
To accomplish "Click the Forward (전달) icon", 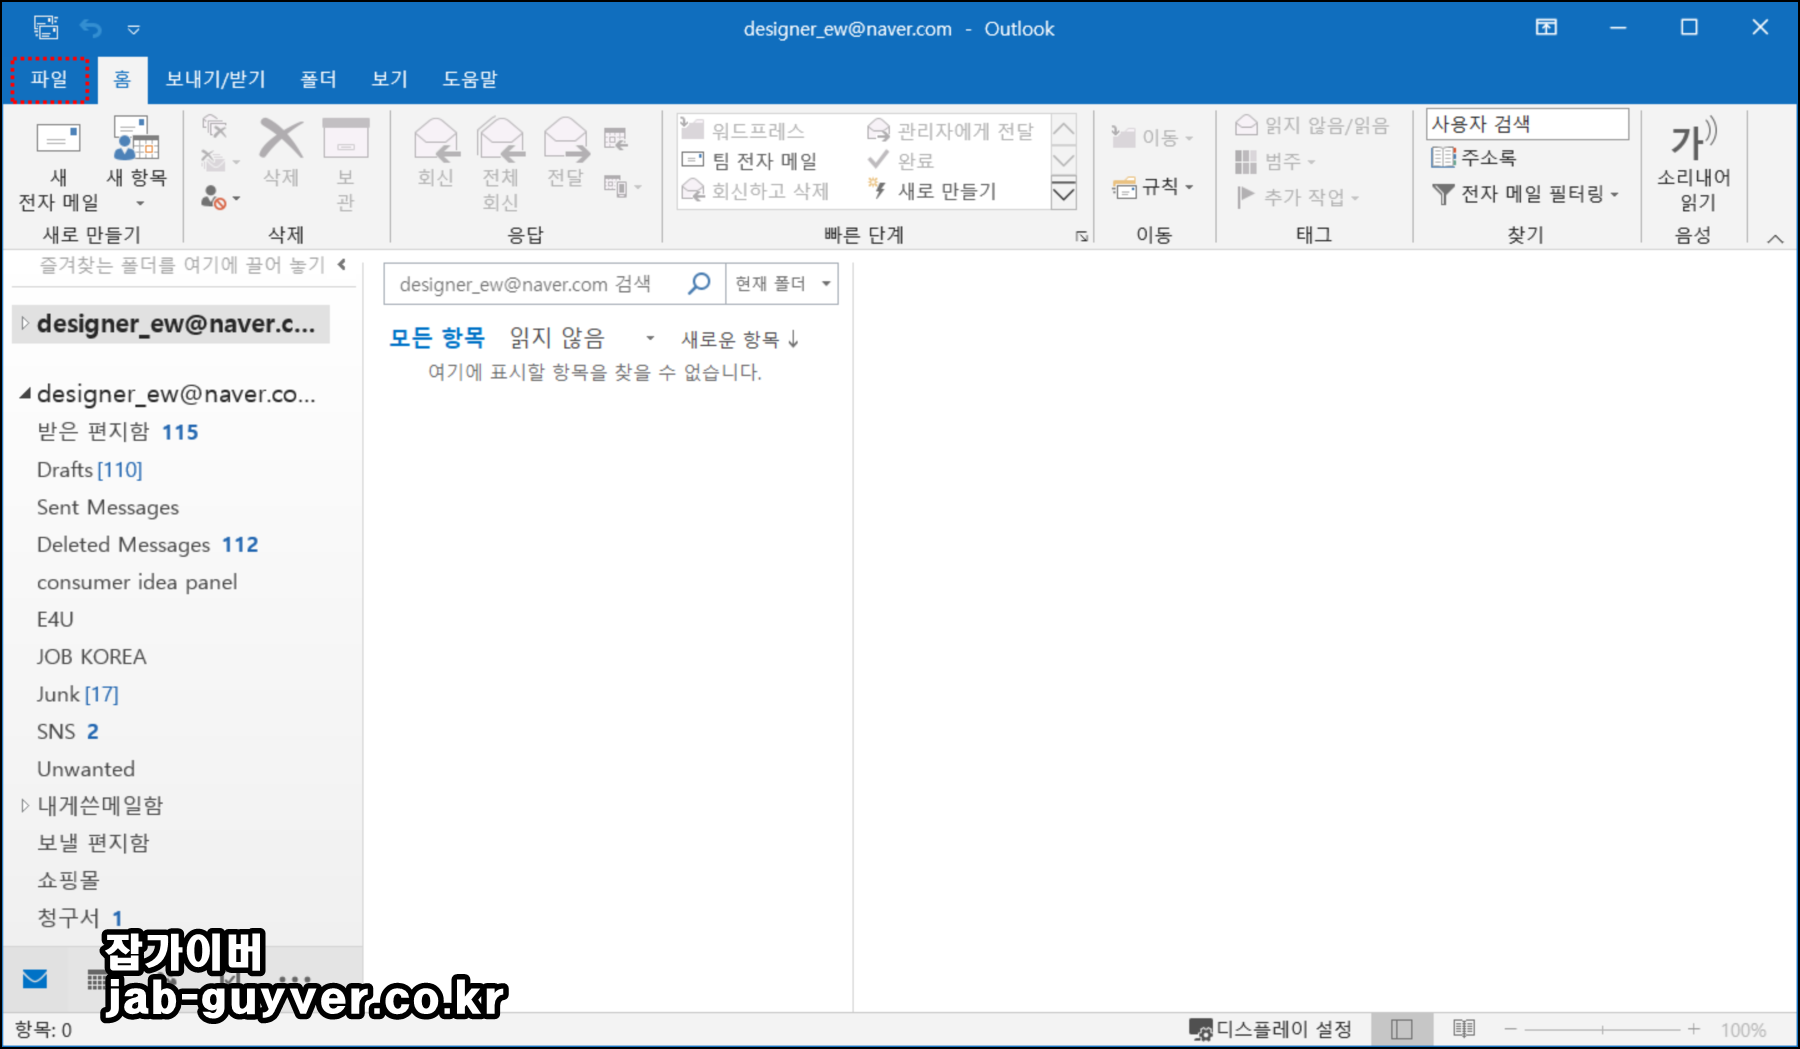I will point(566,139).
